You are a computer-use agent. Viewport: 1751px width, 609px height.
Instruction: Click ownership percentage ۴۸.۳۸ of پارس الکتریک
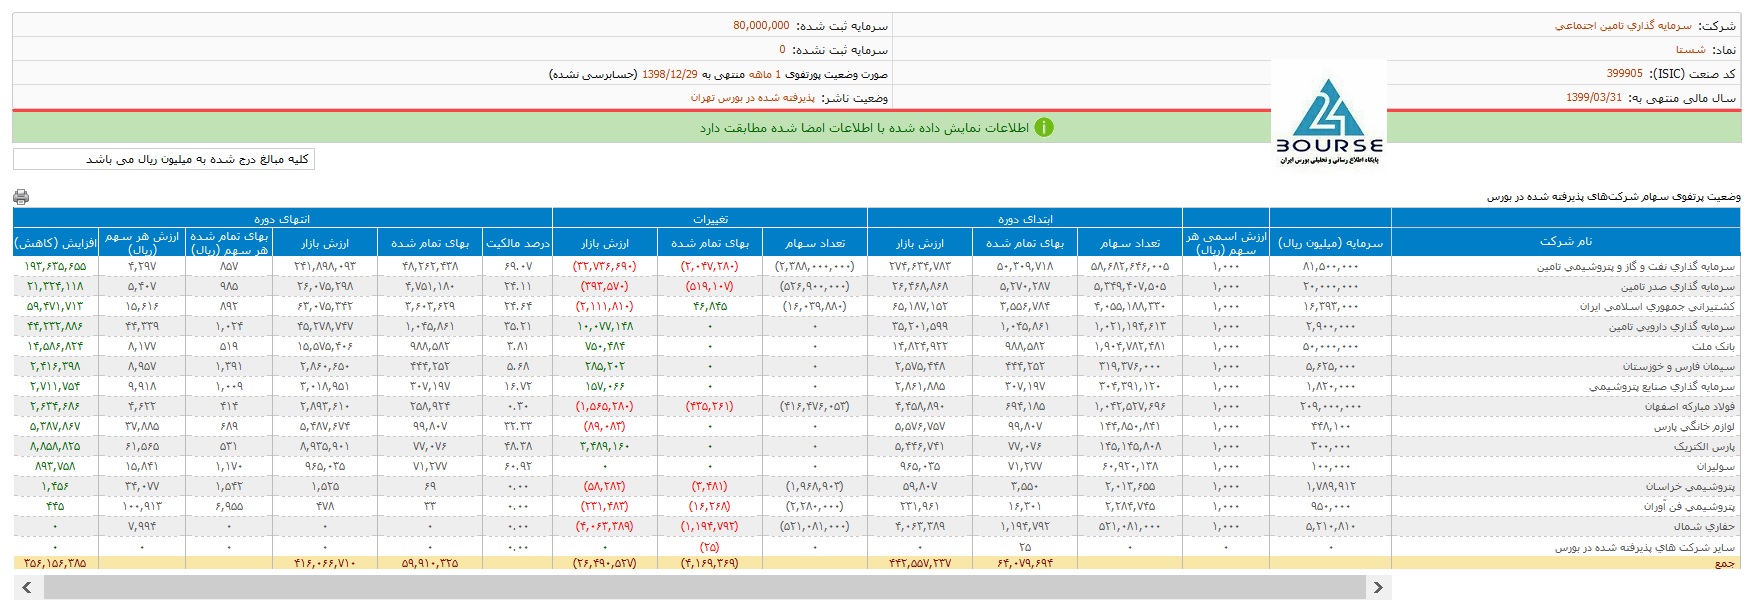pyautogui.click(x=517, y=447)
